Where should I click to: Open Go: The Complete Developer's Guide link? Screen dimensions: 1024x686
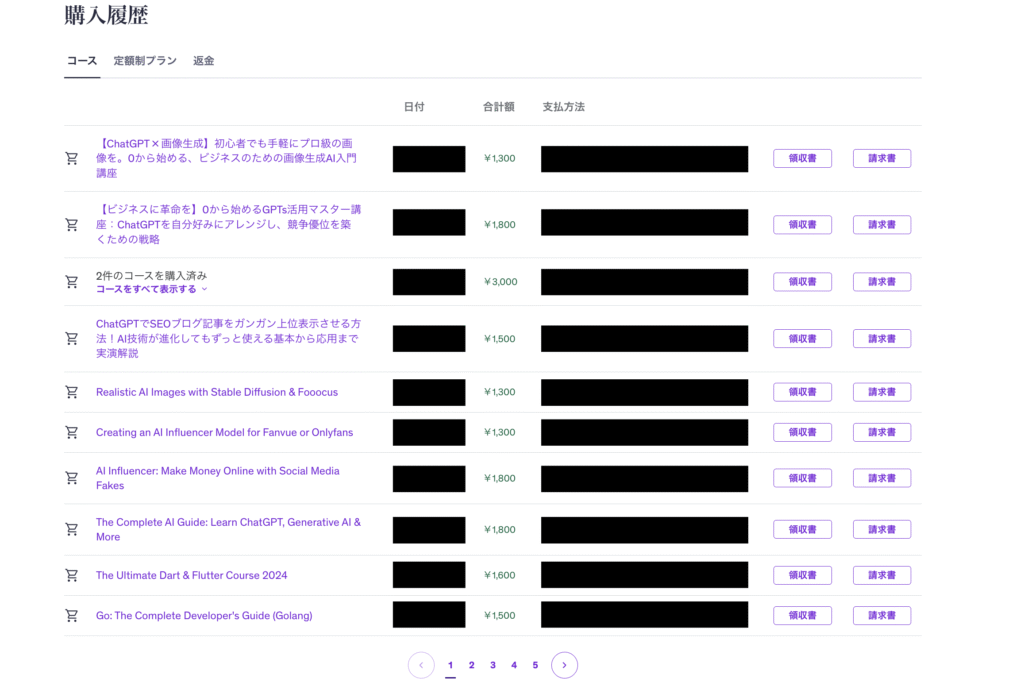(204, 615)
